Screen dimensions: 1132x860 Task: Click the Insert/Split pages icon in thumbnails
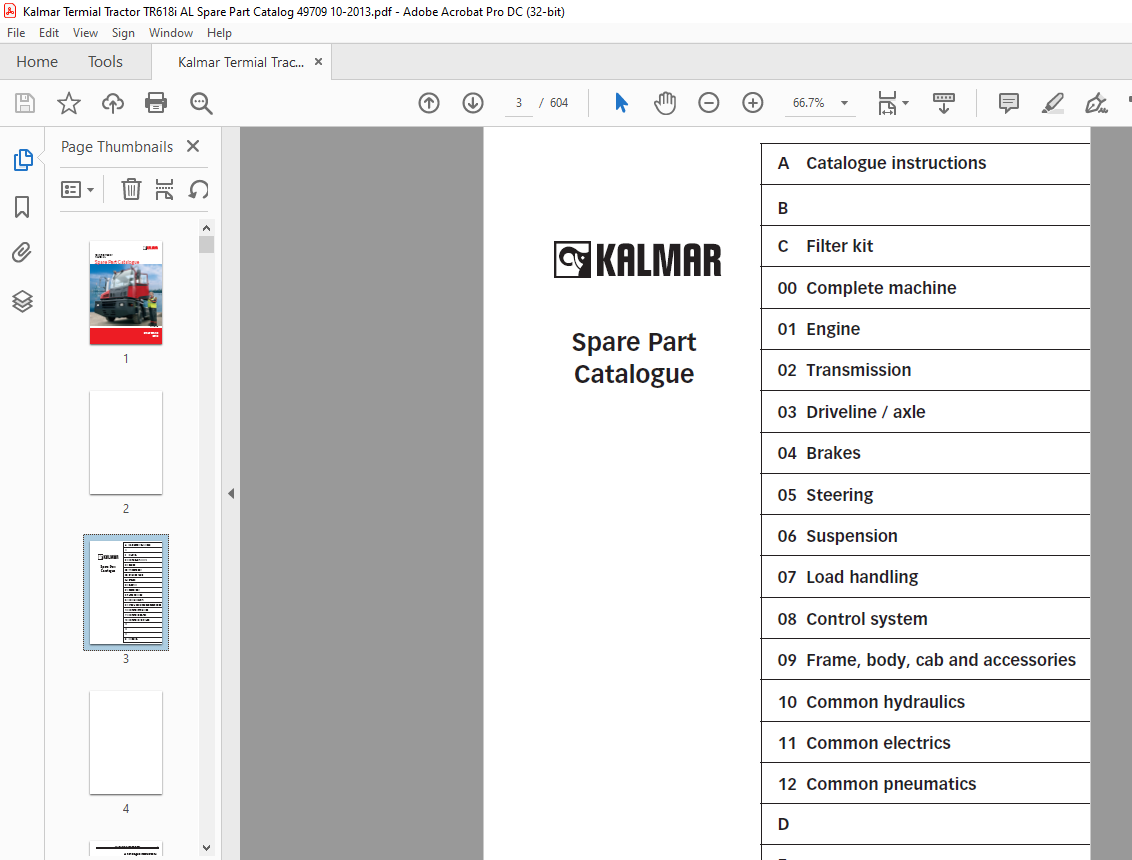coord(165,189)
